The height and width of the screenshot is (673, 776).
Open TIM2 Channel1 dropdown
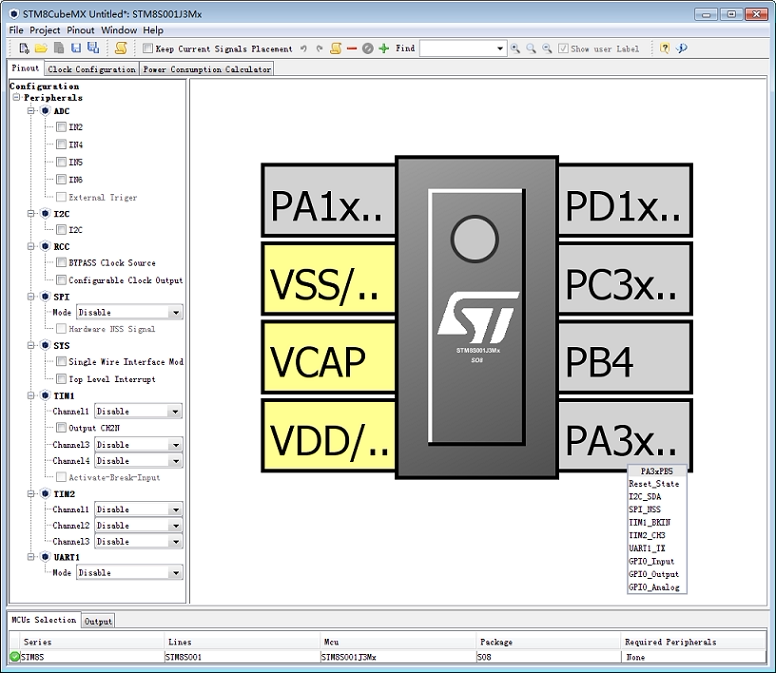click(139, 509)
